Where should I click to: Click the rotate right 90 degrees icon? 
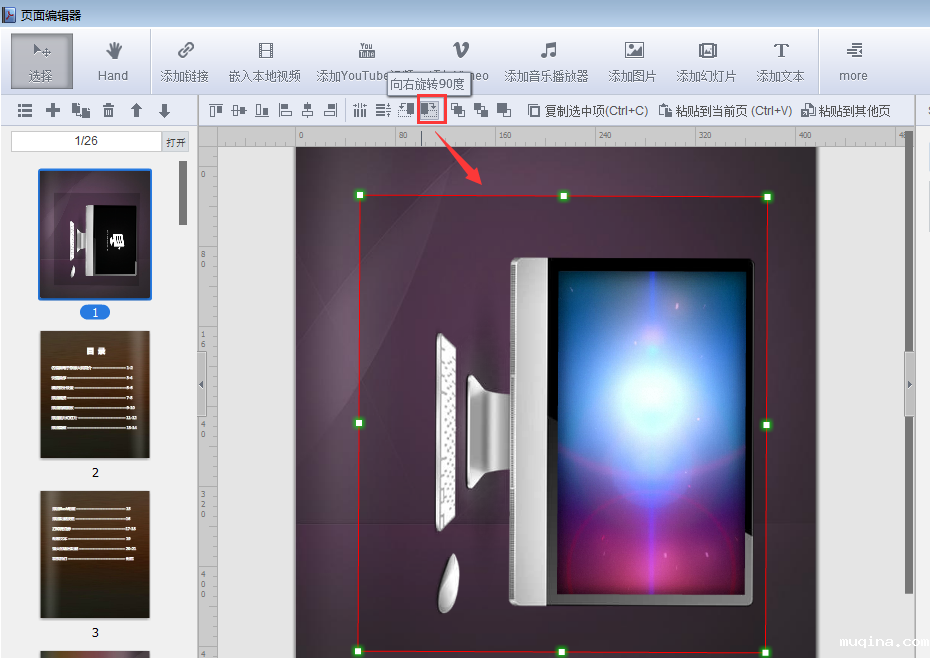pyautogui.click(x=431, y=111)
